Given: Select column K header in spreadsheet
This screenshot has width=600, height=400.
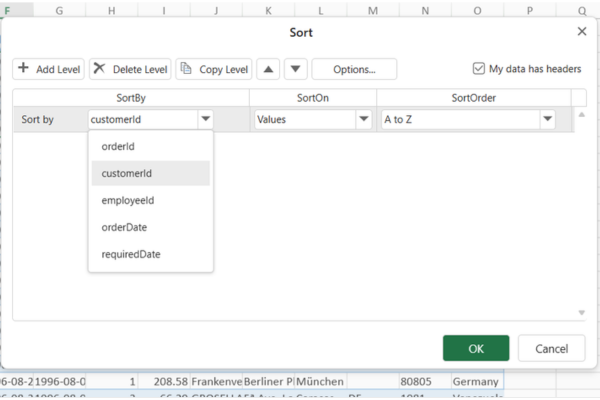Looking at the screenshot, I should tap(268, 10).
